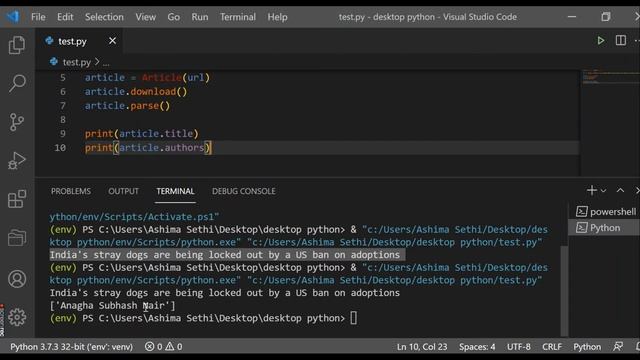Open the Selection menu
Screen dimensions: 640x360
click(104, 17)
